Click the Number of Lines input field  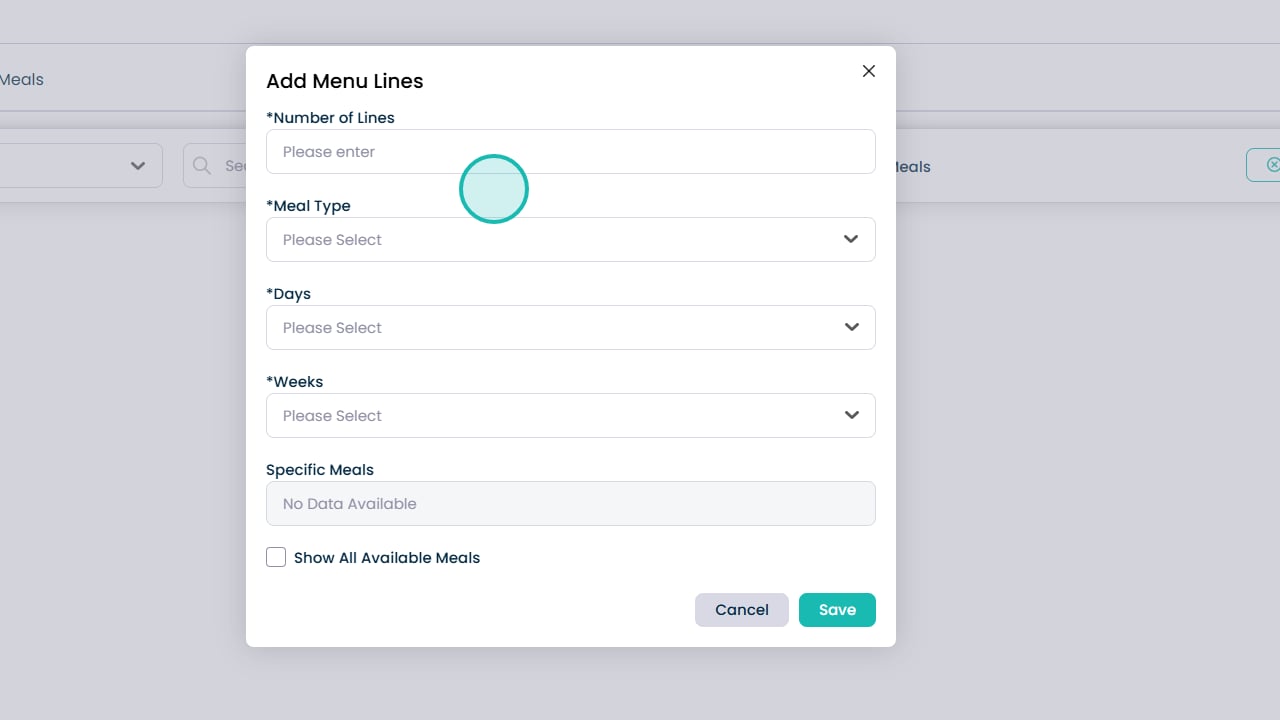[570, 152]
